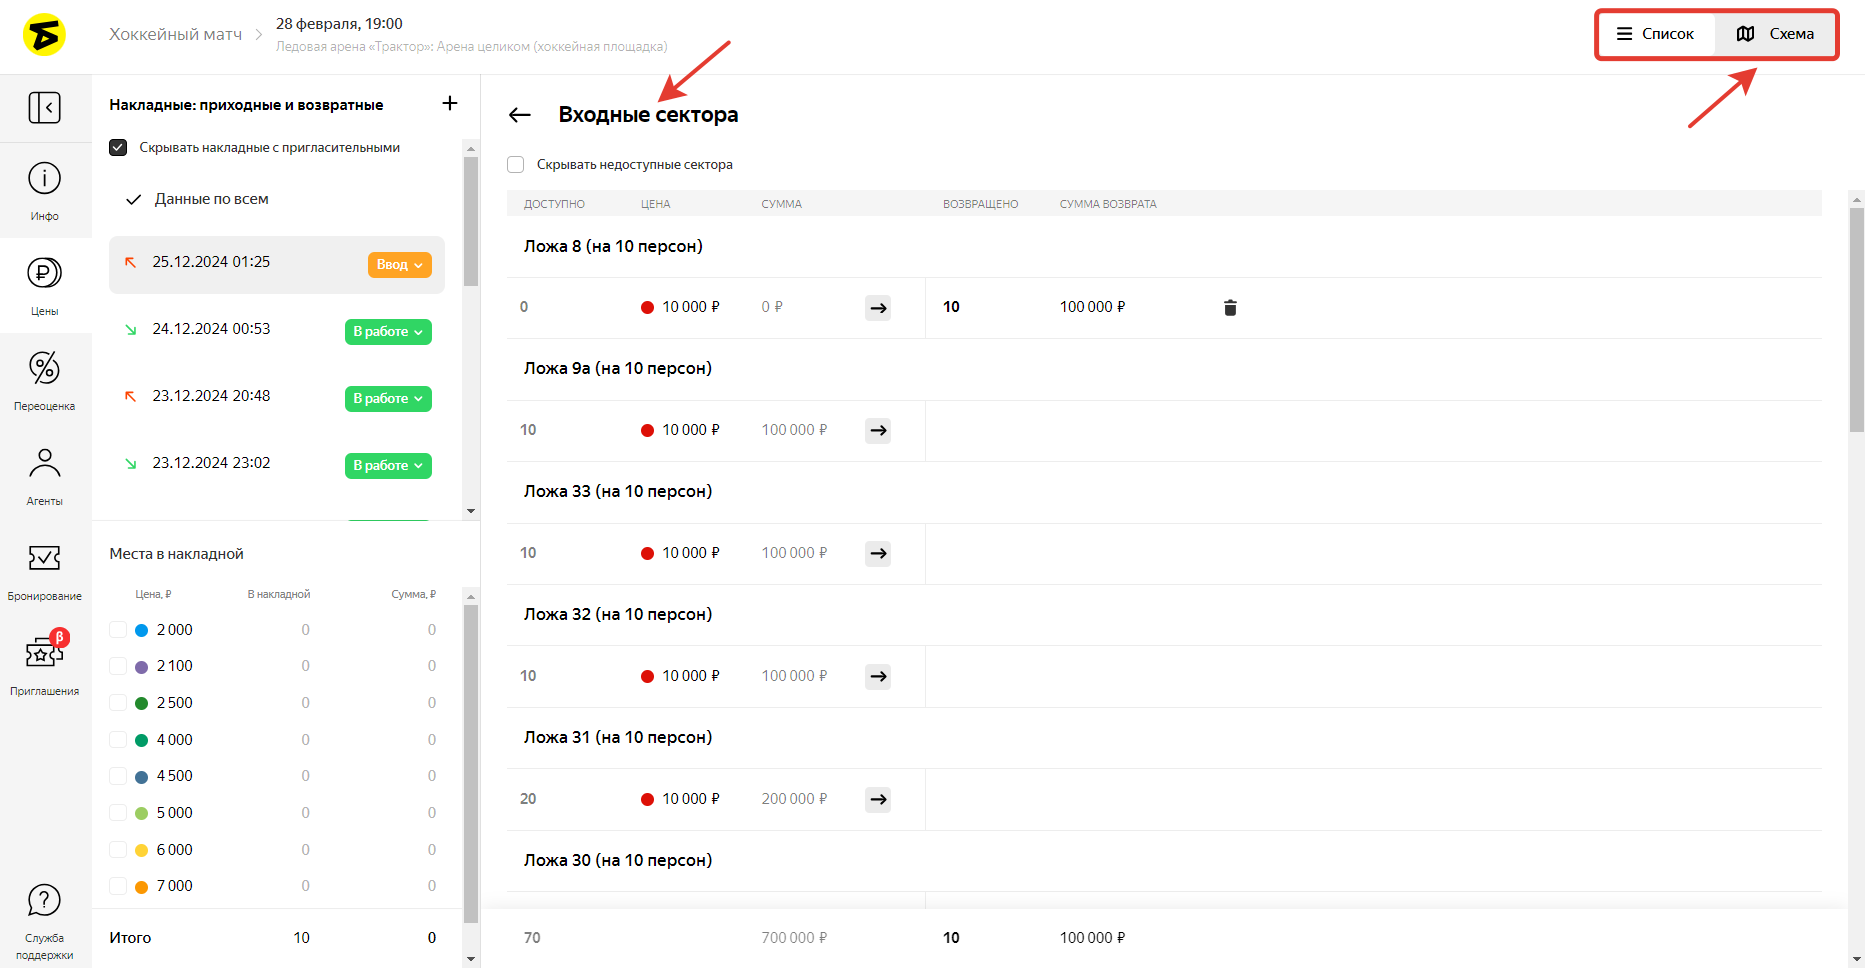1865x968 pixels.
Task: Open Бронирование section
Action: tap(44, 569)
